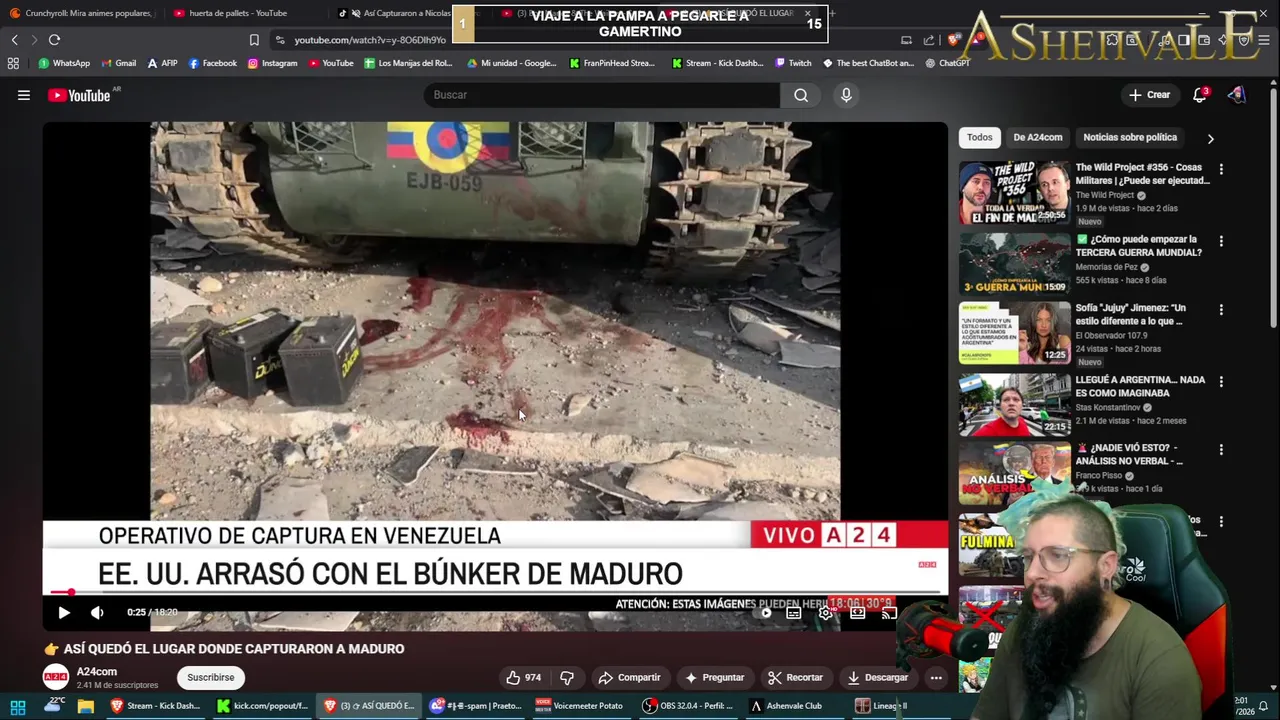Switch the player to theater mode
The height and width of the screenshot is (720, 1280).
tap(858, 613)
